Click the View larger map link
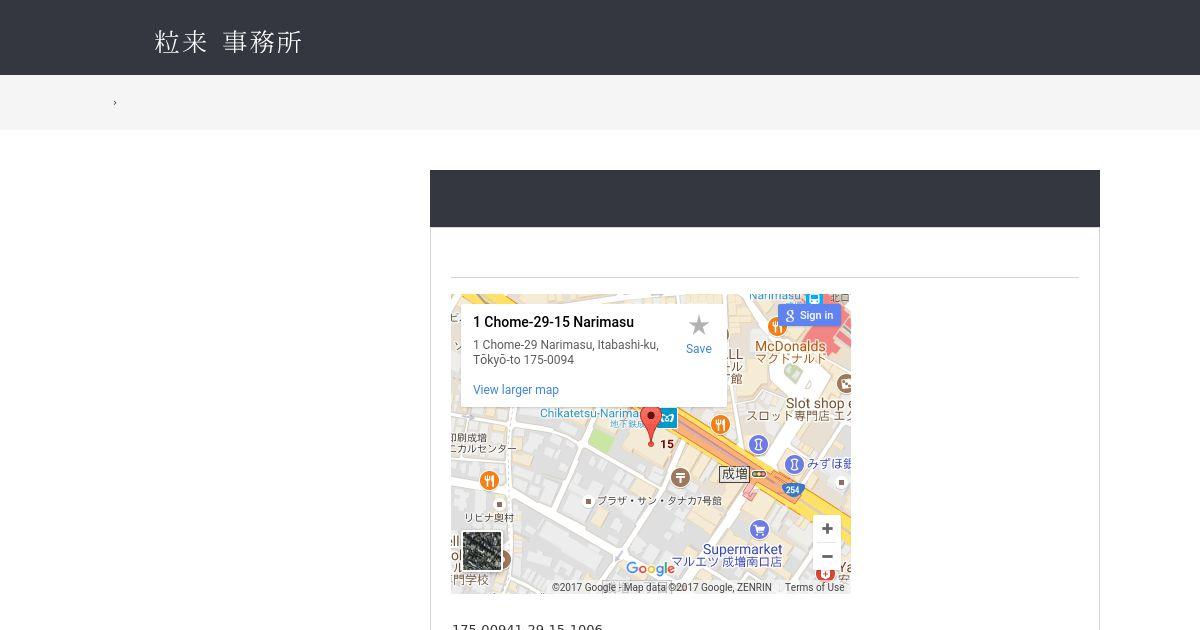 (x=516, y=390)
